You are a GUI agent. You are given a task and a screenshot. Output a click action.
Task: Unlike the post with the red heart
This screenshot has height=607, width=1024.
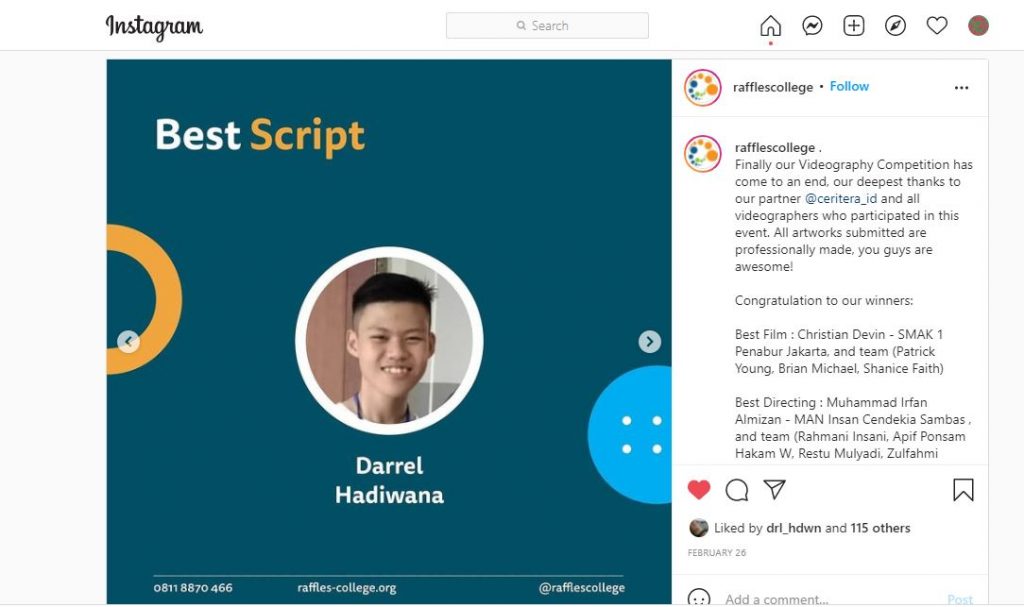point(699,489)
